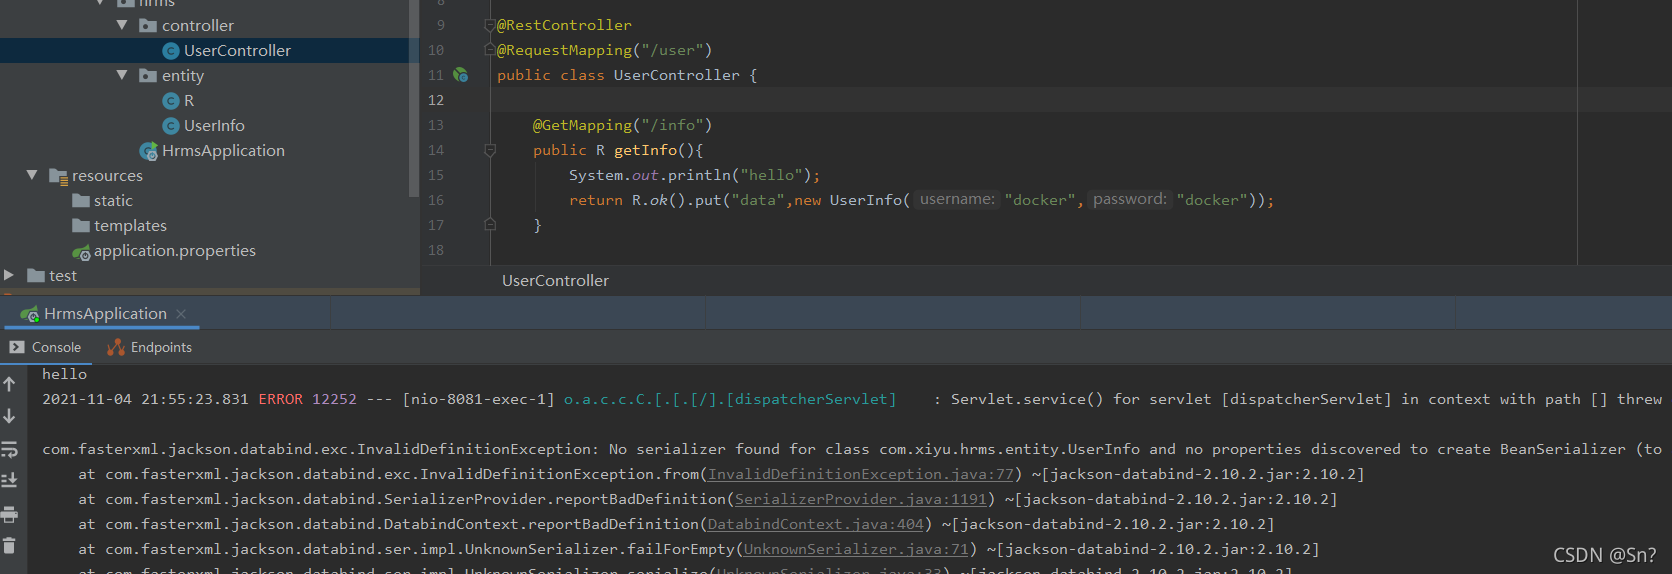Click the print console output icon
This screenshot has width=1672, height=574.
pos(9,514)
